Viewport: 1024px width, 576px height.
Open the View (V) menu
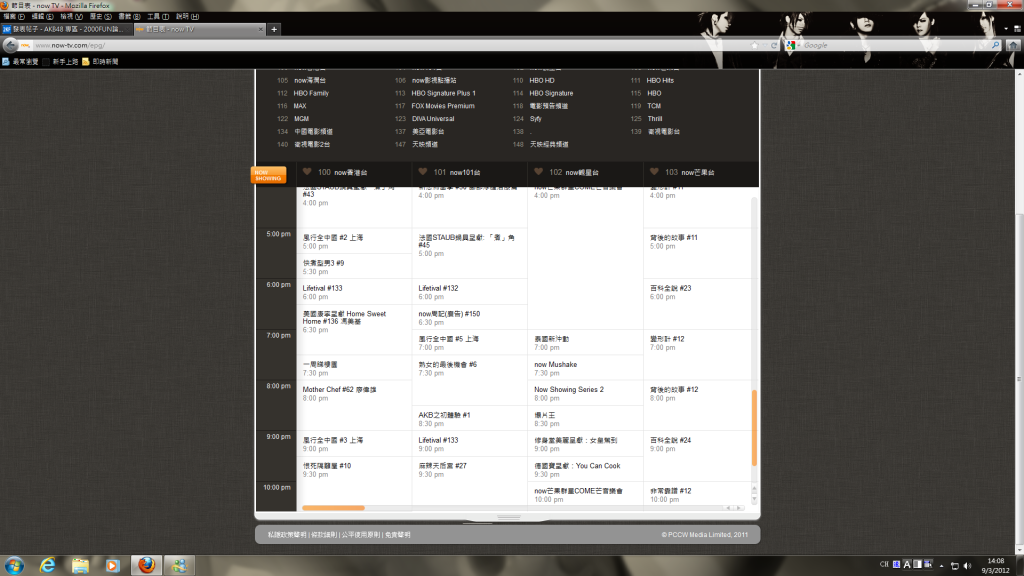click(71, 16)
